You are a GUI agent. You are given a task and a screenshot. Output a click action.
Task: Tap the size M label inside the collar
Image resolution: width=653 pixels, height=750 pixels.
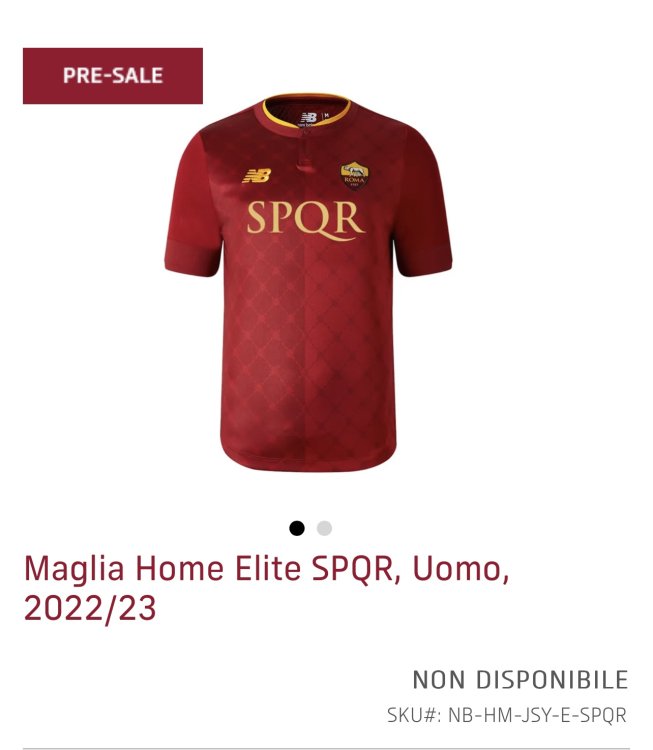[x=326, y=115]
